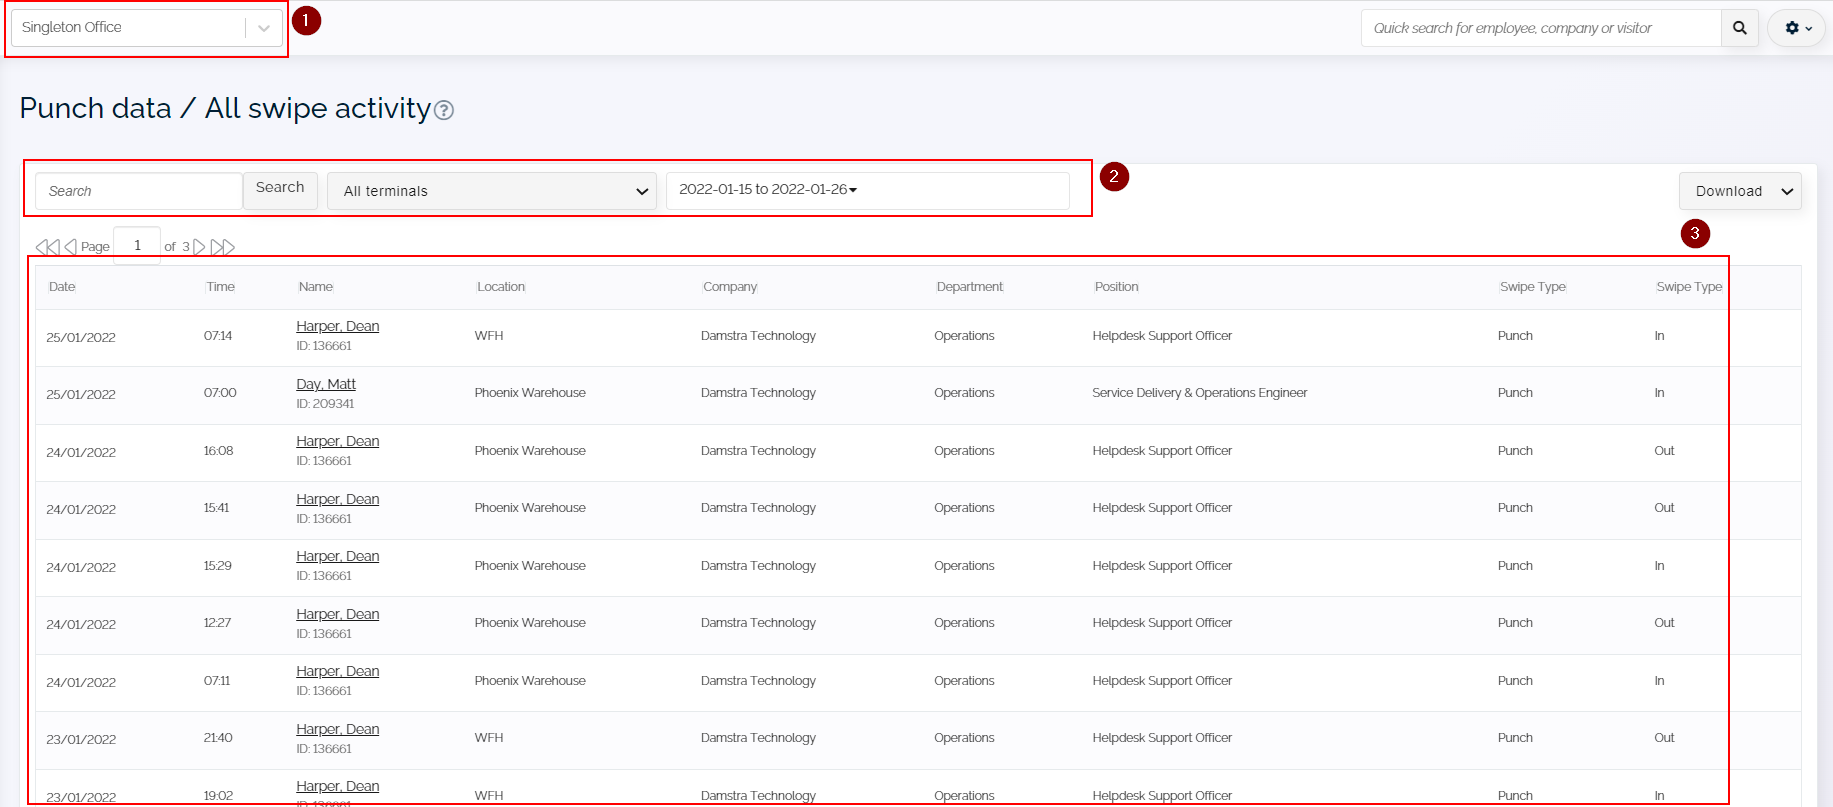This screenshot has width=1833, height=807.
Task: Open the date range 2022-01-15 to 2022-01-26 picker
Action: click(x=867, y=190)
